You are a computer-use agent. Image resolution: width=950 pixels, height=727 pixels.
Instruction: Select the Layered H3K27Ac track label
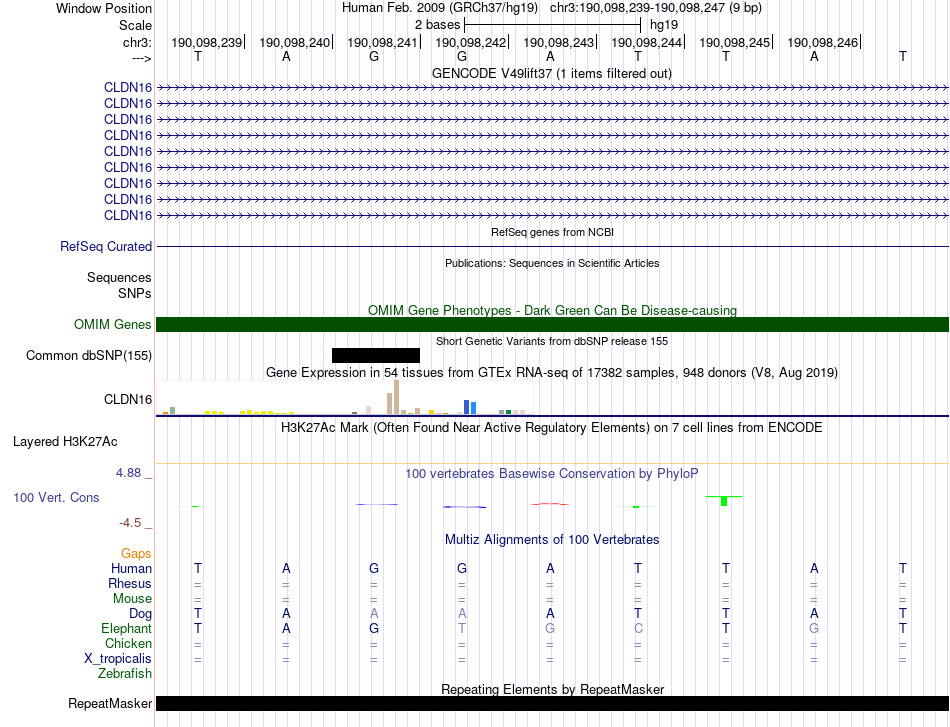tap(65, 442)
